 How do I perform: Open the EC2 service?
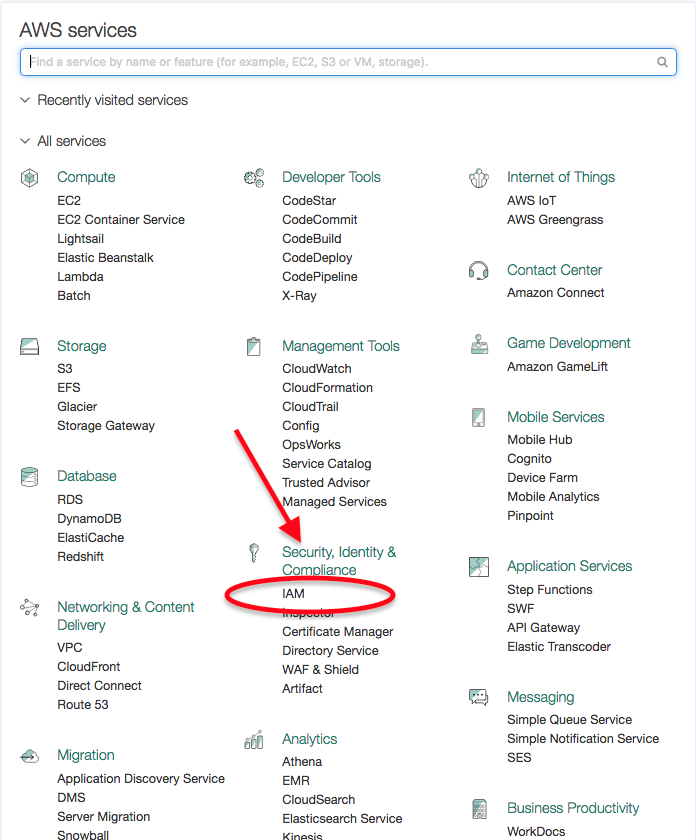click(69, 201)
